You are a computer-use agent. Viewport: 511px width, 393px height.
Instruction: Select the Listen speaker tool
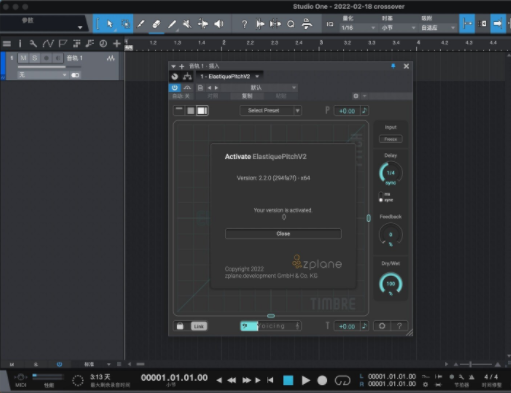[218, 24]
